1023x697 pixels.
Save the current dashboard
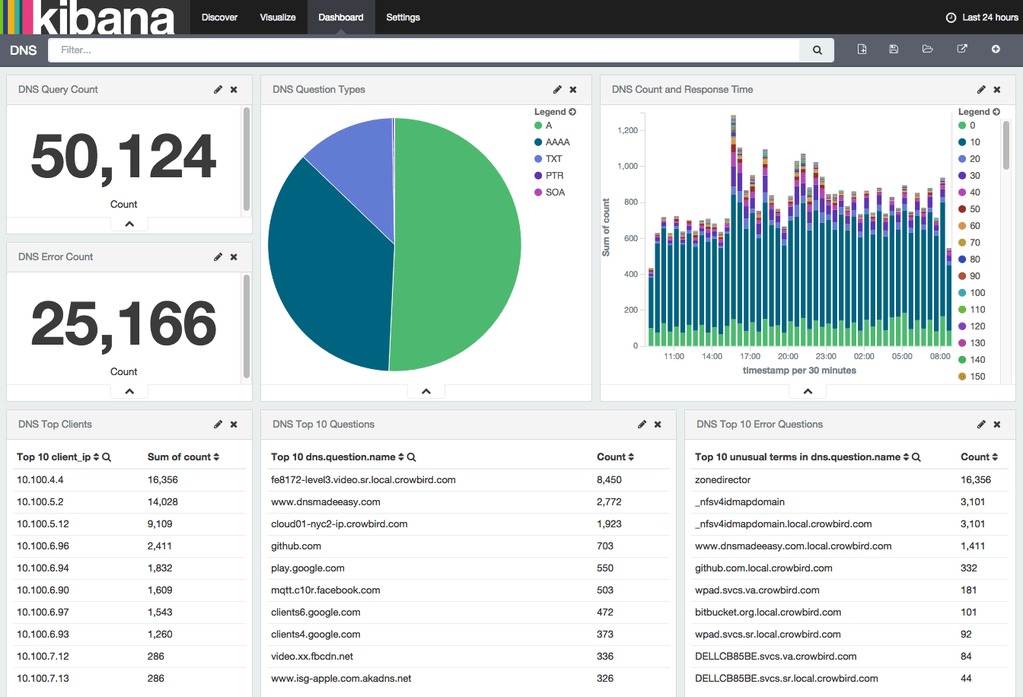[893, 48]
